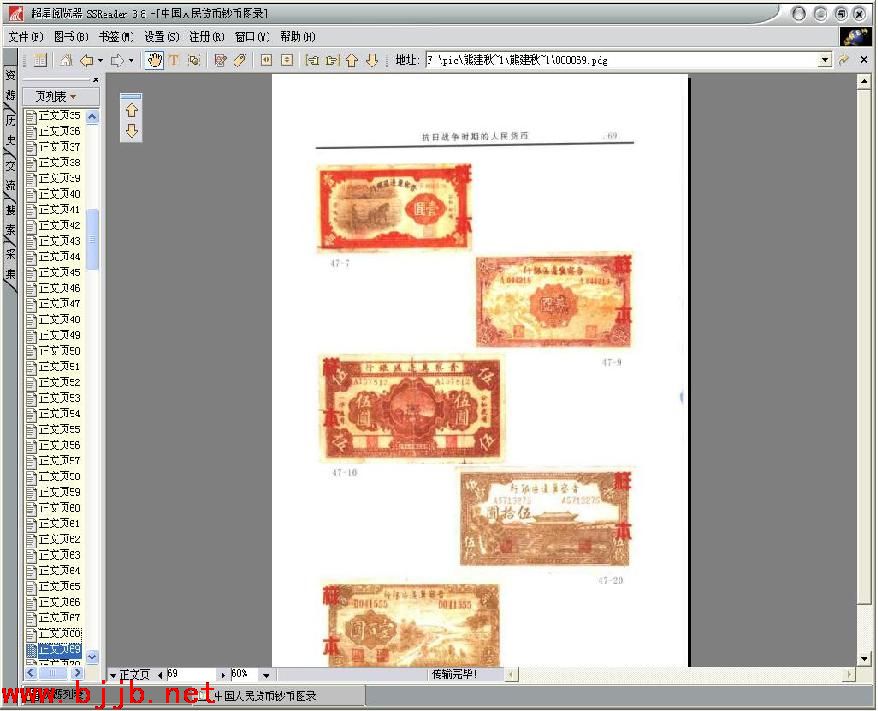Screen dimensions: 878x711
Task: Click the down arrow on the floating page panel
Action: point(132,131)
